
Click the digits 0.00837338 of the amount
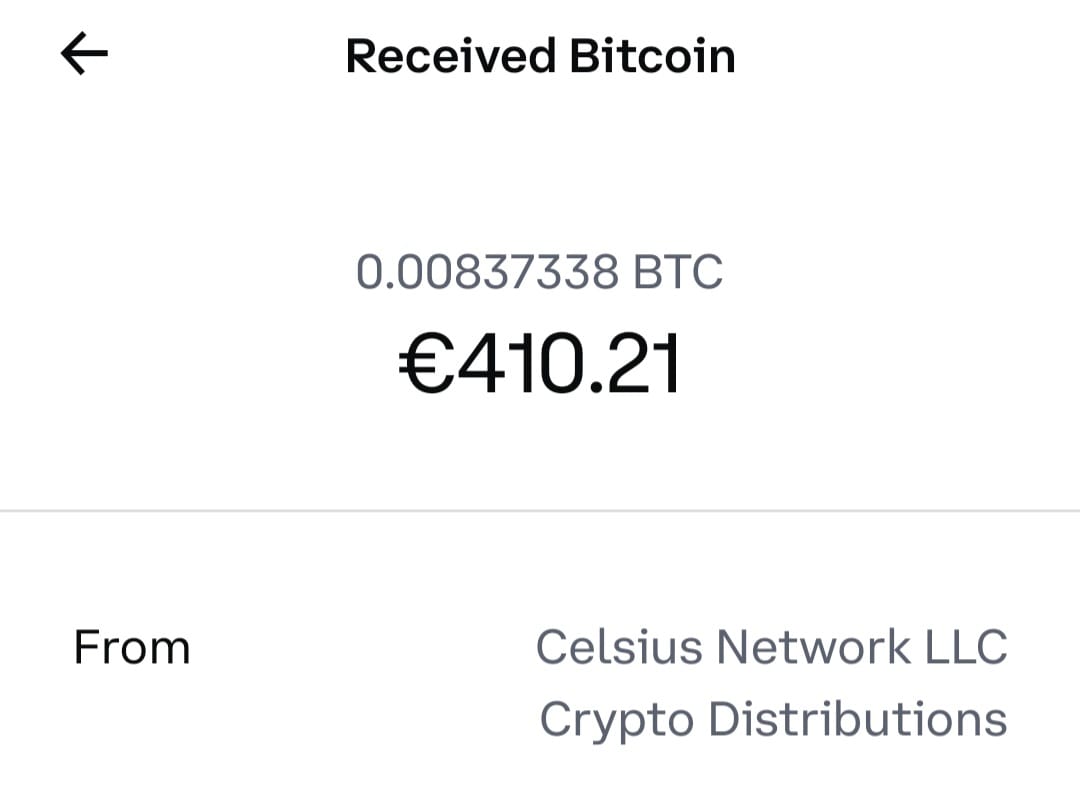(488, 272)
